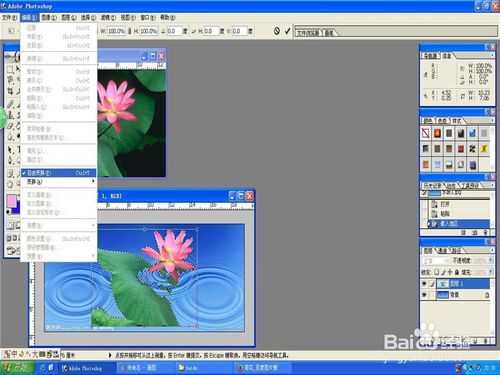Select the Notes tool in the toolbox

(x=10, y=173)
